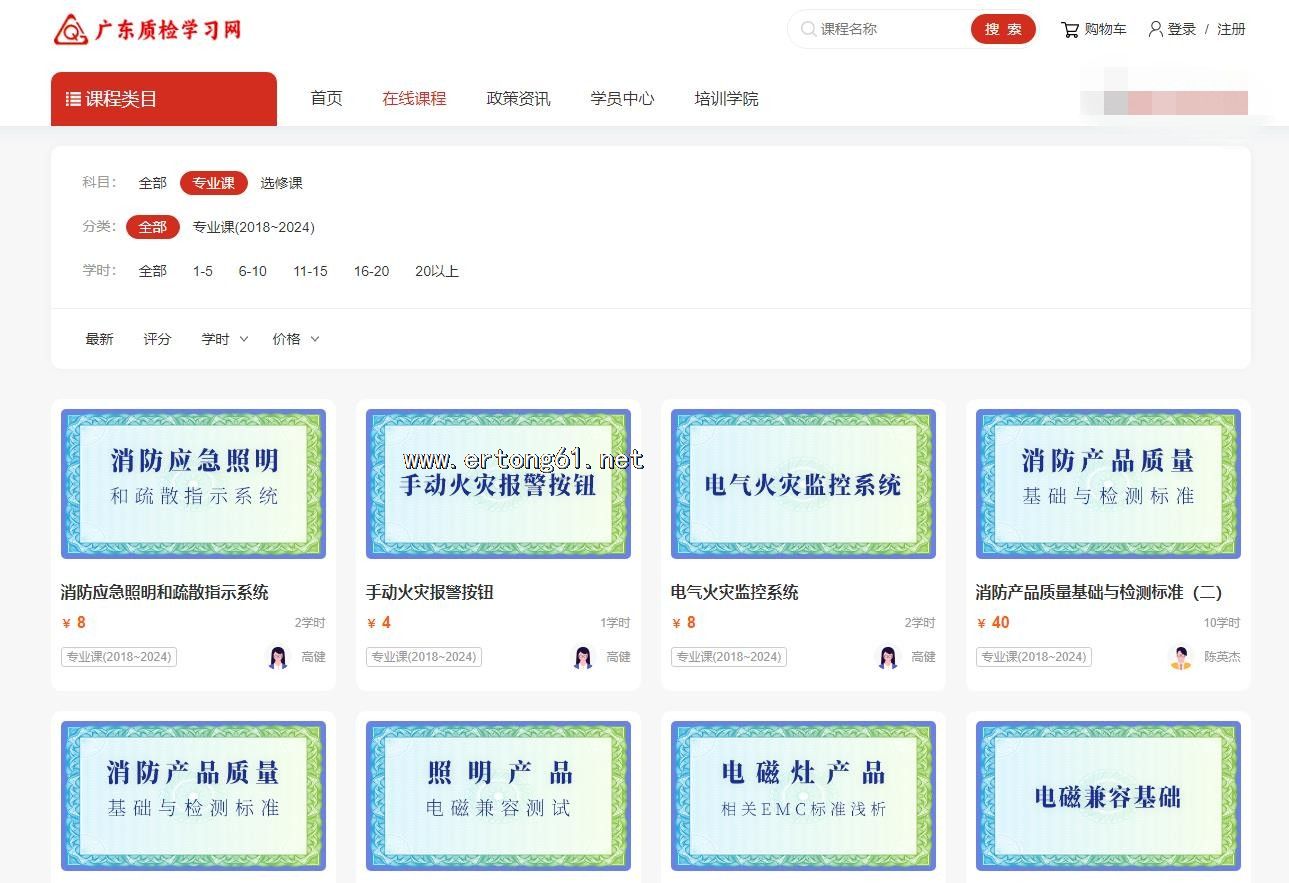Select 专业课(2018~2024) category filter
The image size is (1289, 883).
click(x=253, y=227)
